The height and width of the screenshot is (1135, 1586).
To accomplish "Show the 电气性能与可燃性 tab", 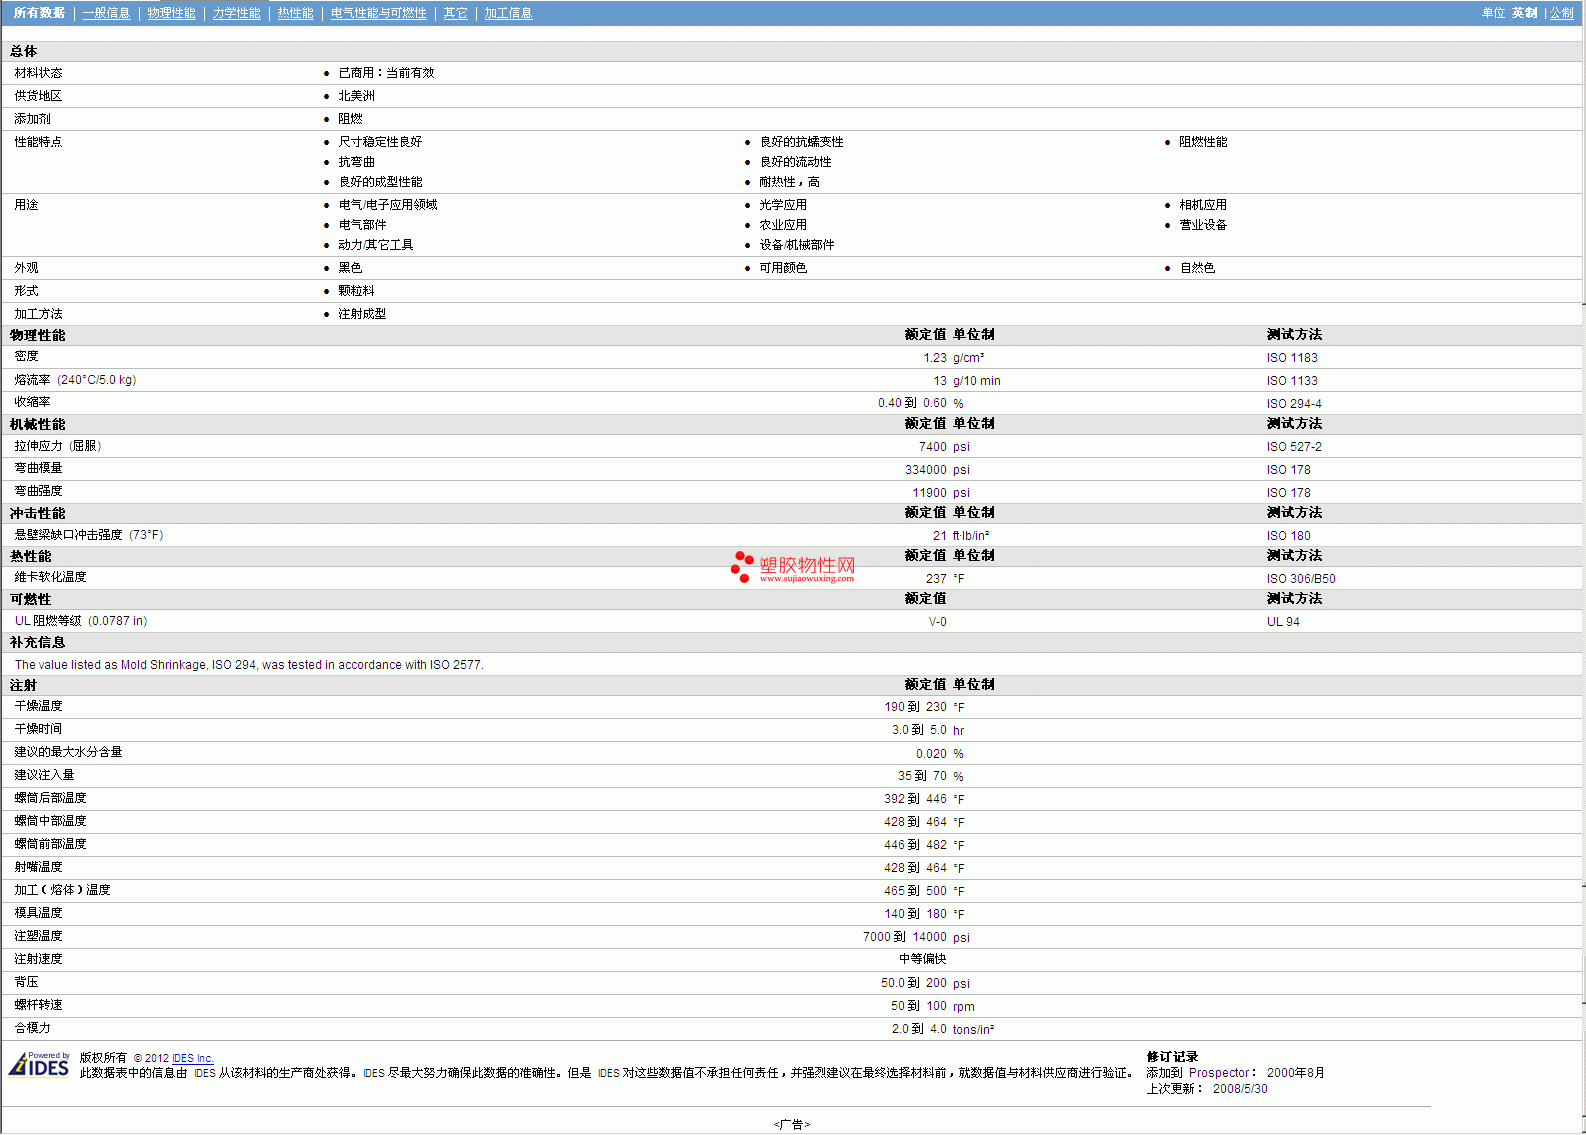I will 378,13.
